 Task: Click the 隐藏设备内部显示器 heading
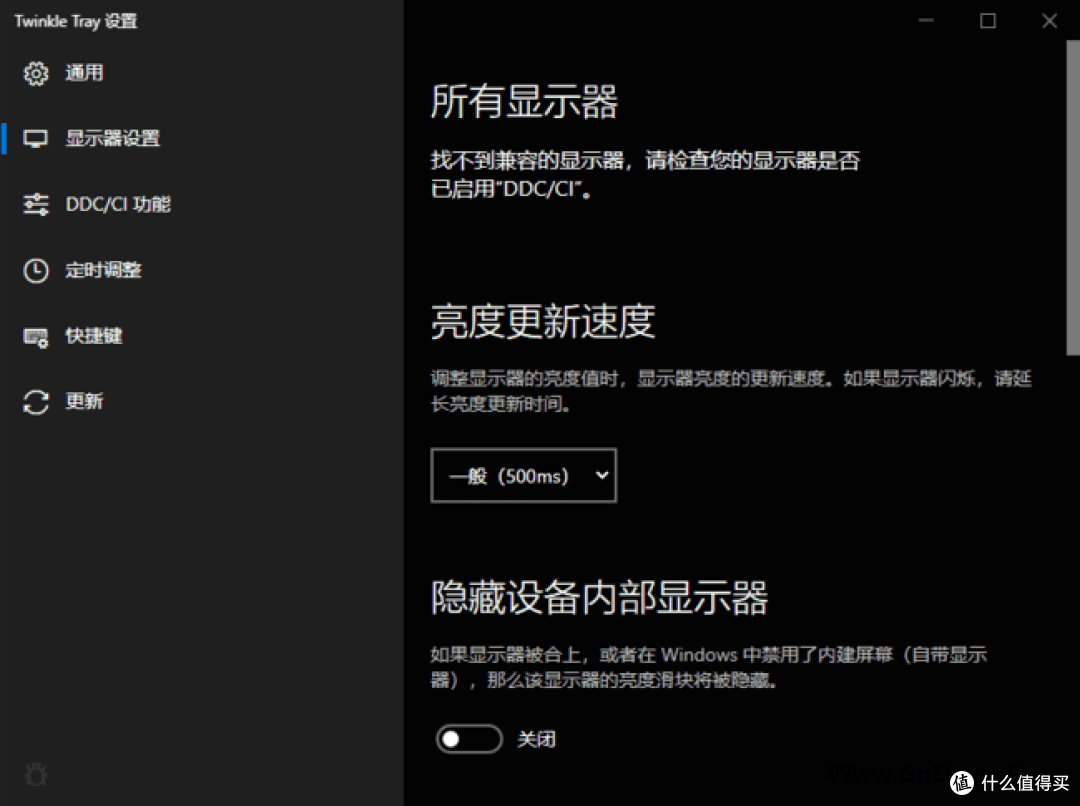pyautogui.click(x=599, y=597)
